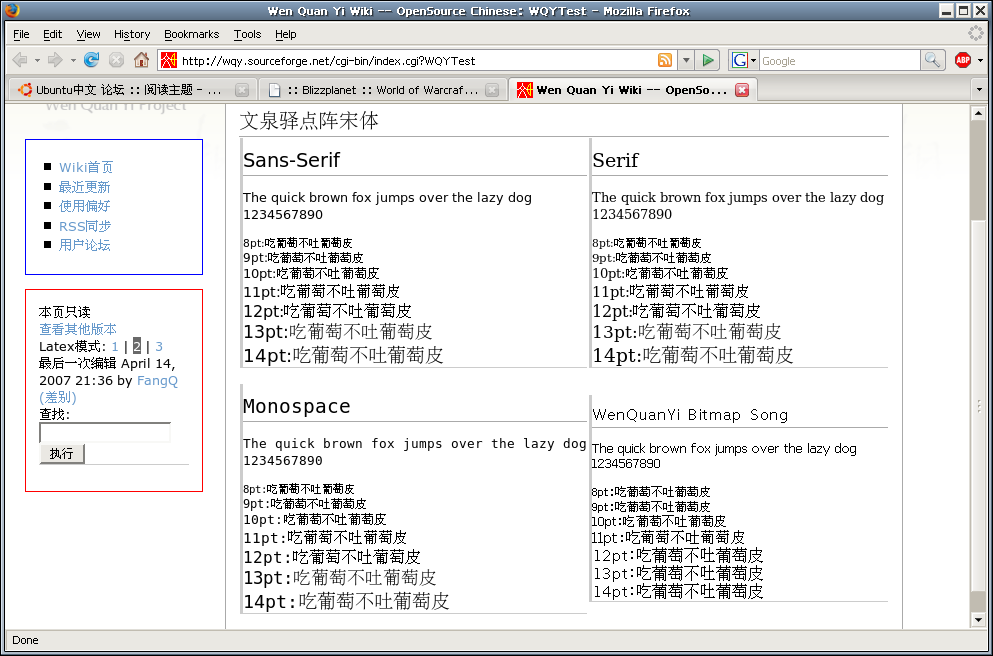Click the scrollbar down arrow
Image resolution: width=993 pixels, height=656 pixels.
(x=978, y=620)
